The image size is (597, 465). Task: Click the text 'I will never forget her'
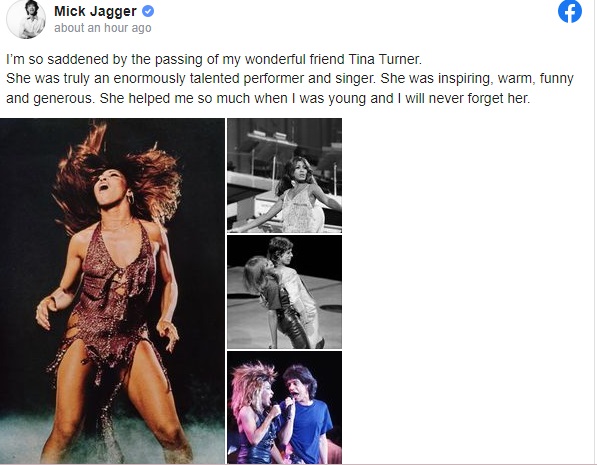click(x=463, y=98)
